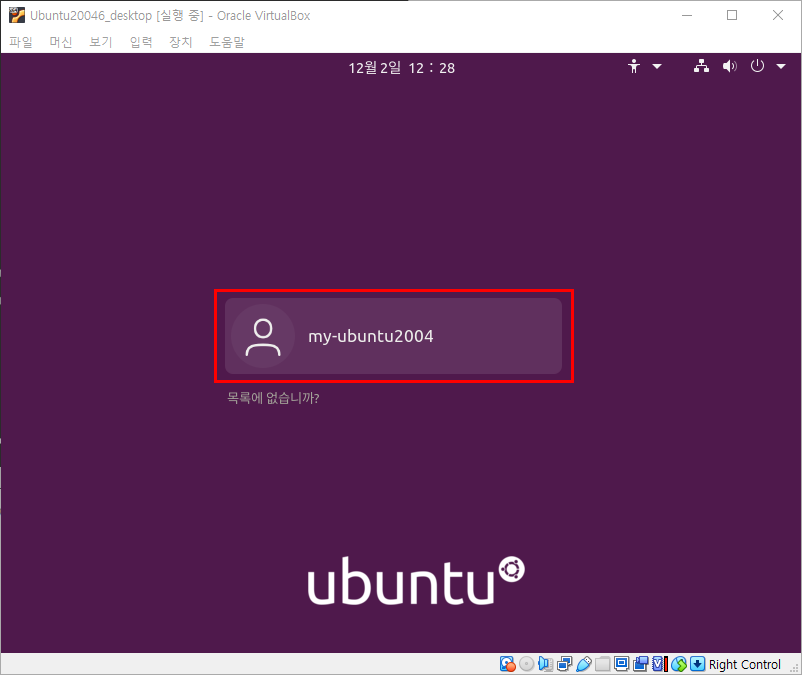Expand the system menu arrow beside power
Viewport: 802px width, 675px height.
coord(781,66)
